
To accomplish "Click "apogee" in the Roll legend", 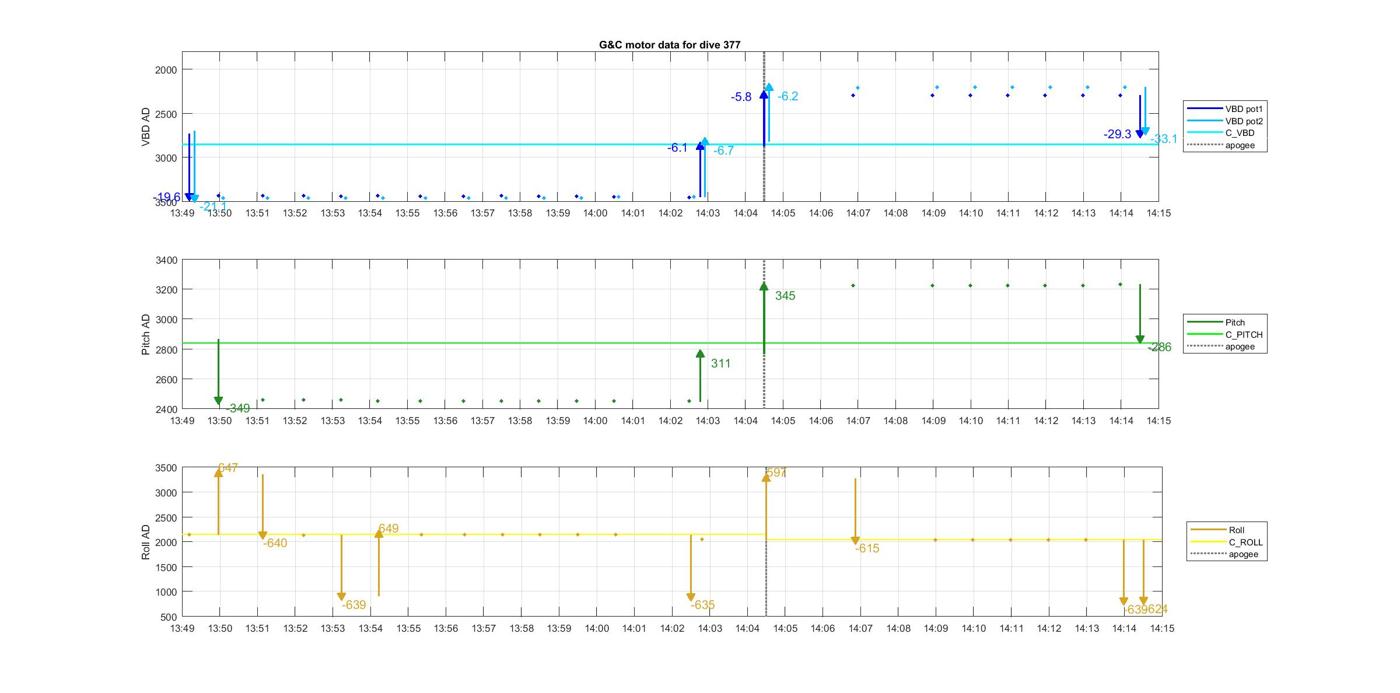I will 1224,554.
